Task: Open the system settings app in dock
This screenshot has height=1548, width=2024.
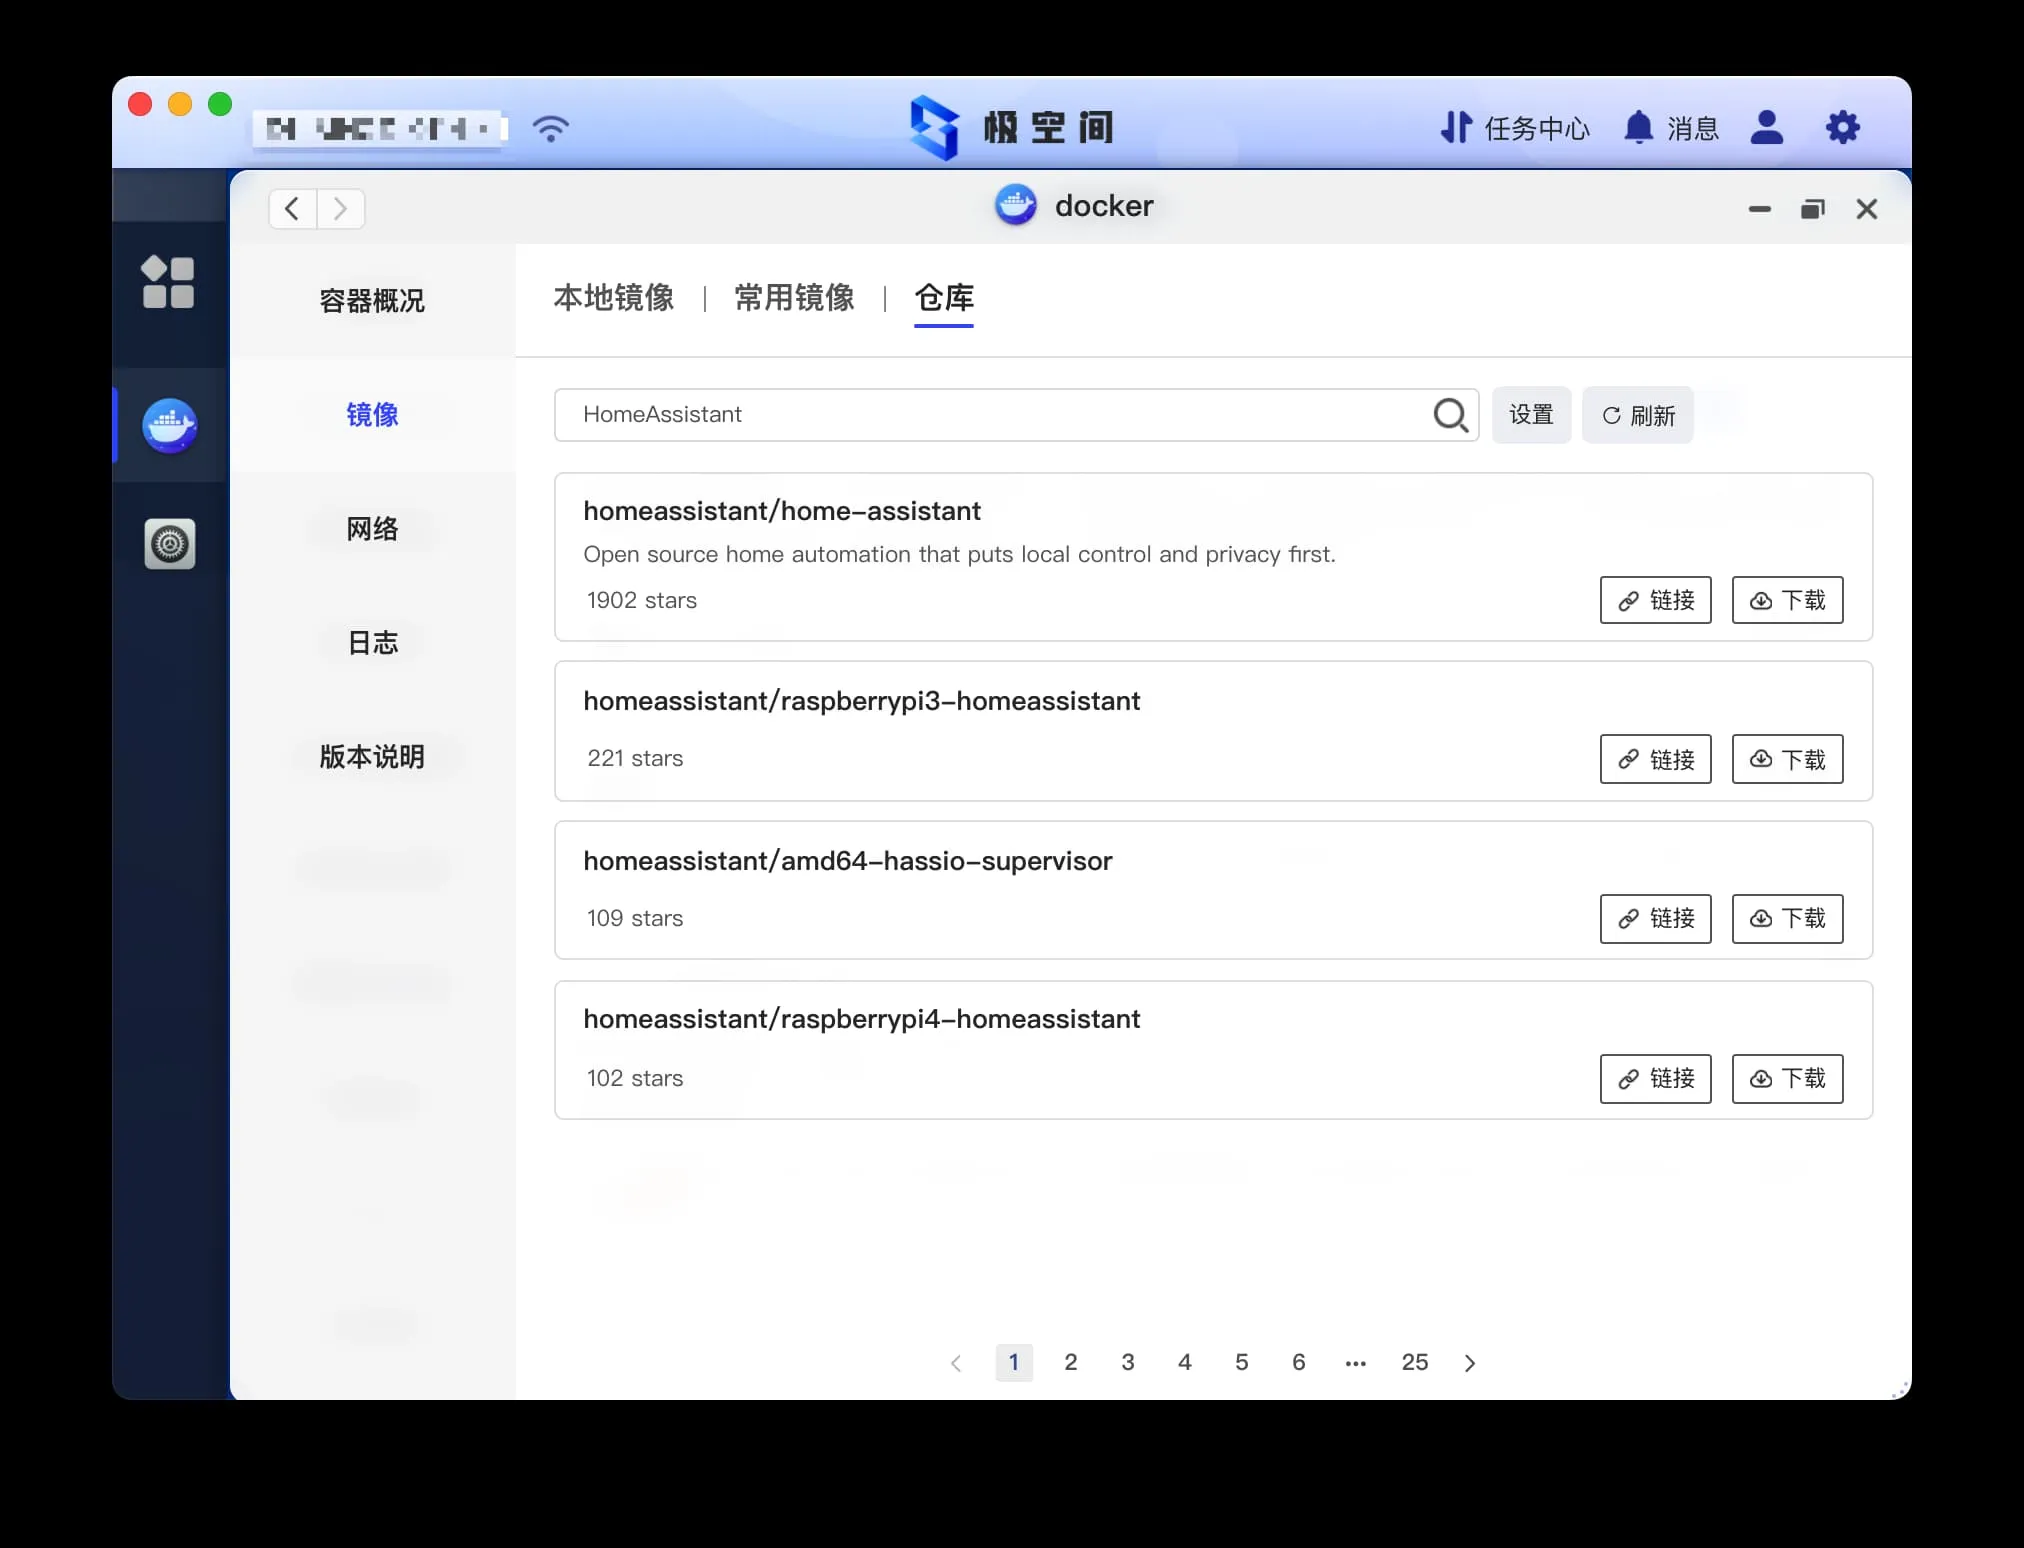Action: click(x=169, y=544)
